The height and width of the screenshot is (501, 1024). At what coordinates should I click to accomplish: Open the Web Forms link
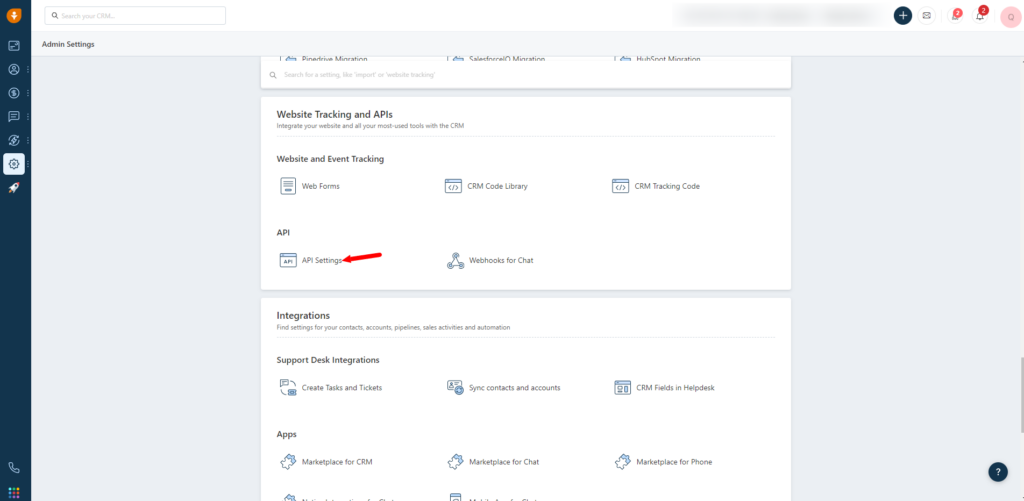coord(321,186)
